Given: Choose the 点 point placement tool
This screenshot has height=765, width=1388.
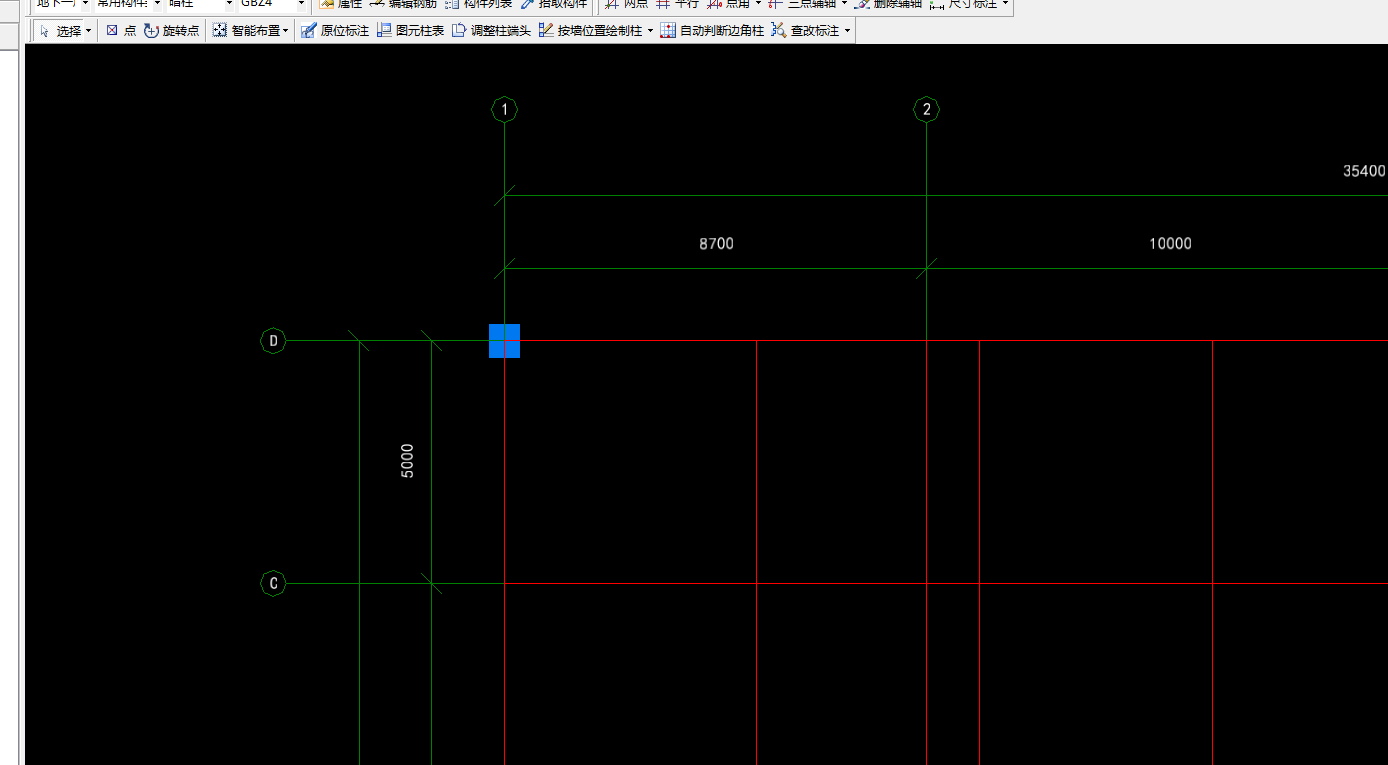Looking at the screenshot, I should (121, 31).
